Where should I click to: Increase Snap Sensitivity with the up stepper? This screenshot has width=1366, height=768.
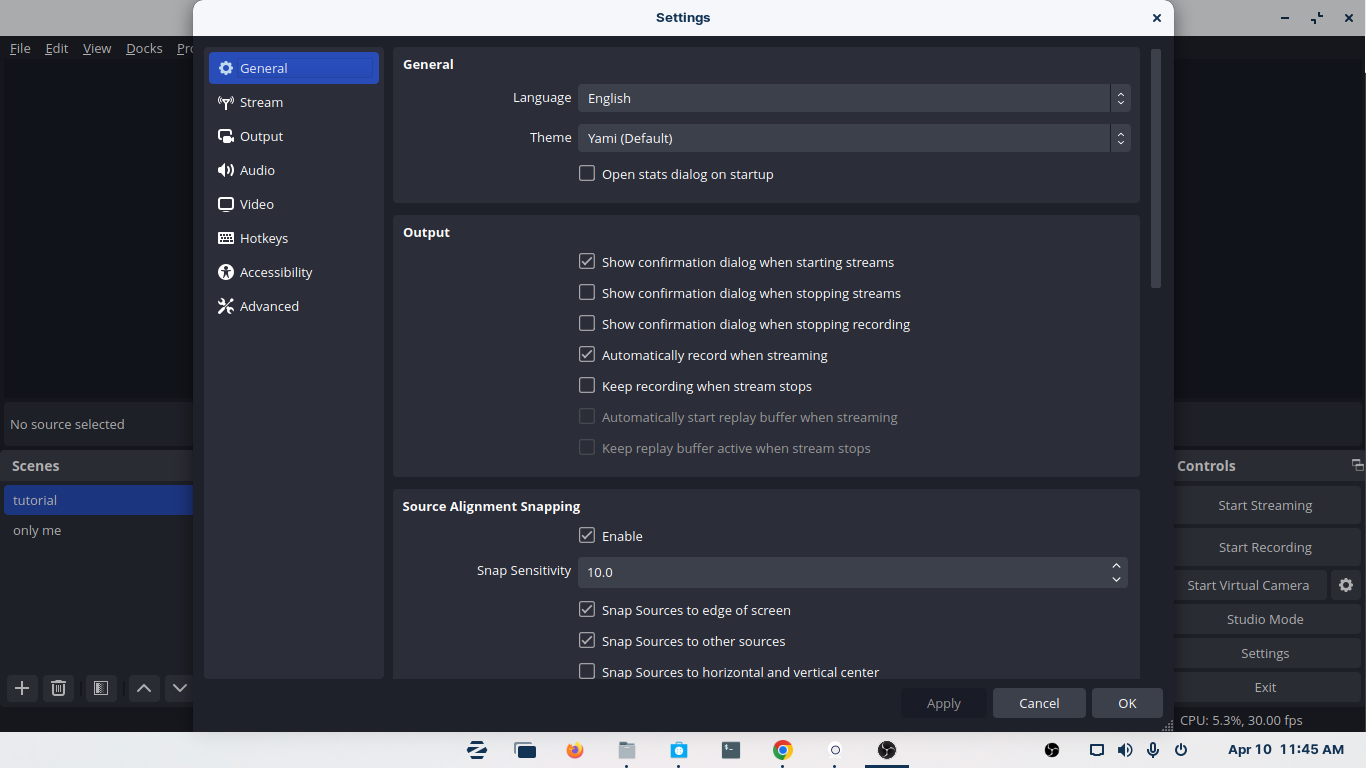[1117, 566]
